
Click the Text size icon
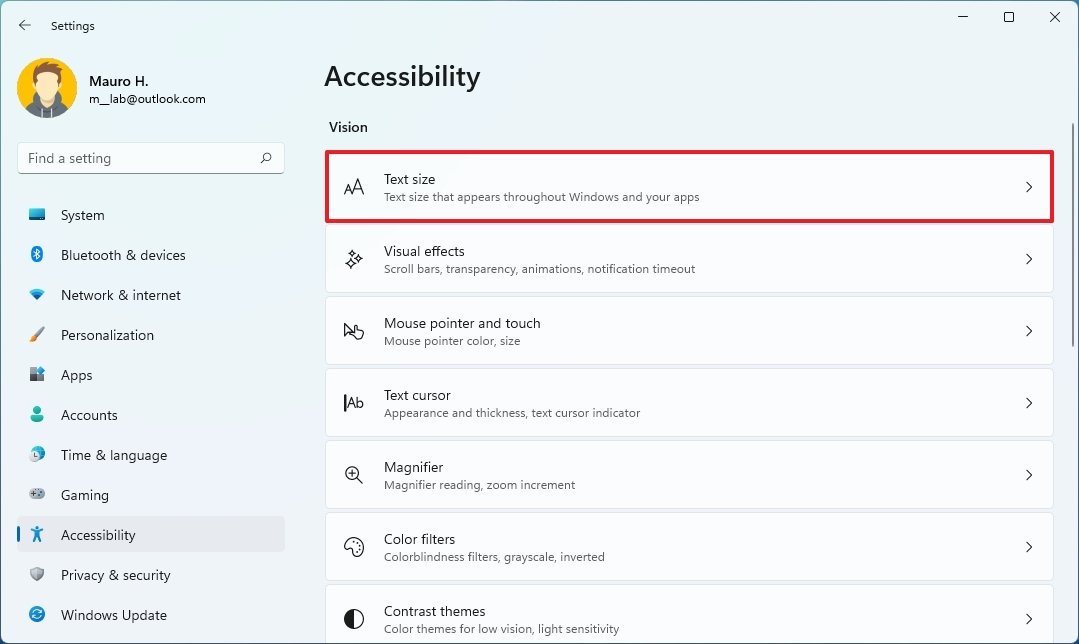(354, 187)
